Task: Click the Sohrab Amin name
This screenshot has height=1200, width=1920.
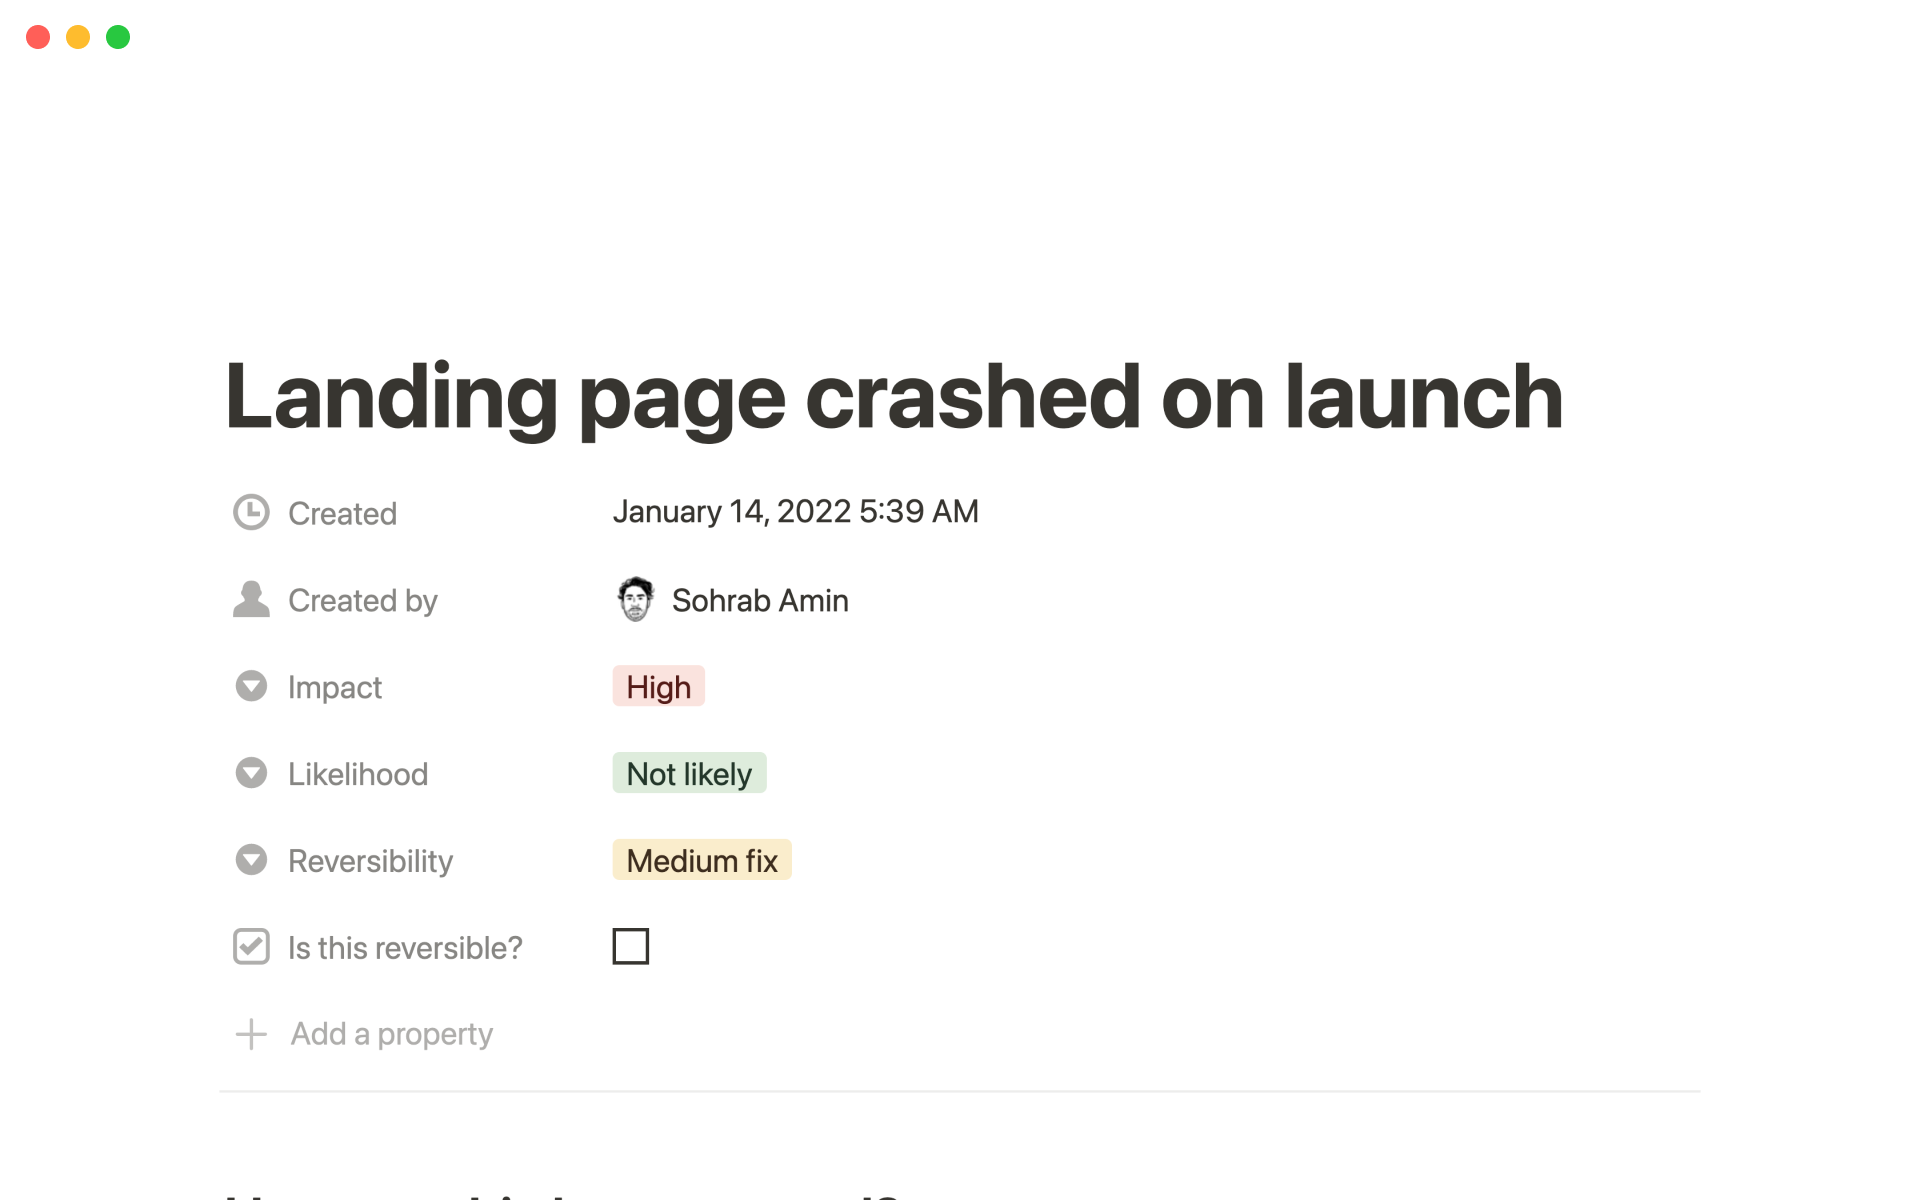Action: click(760, 600)
